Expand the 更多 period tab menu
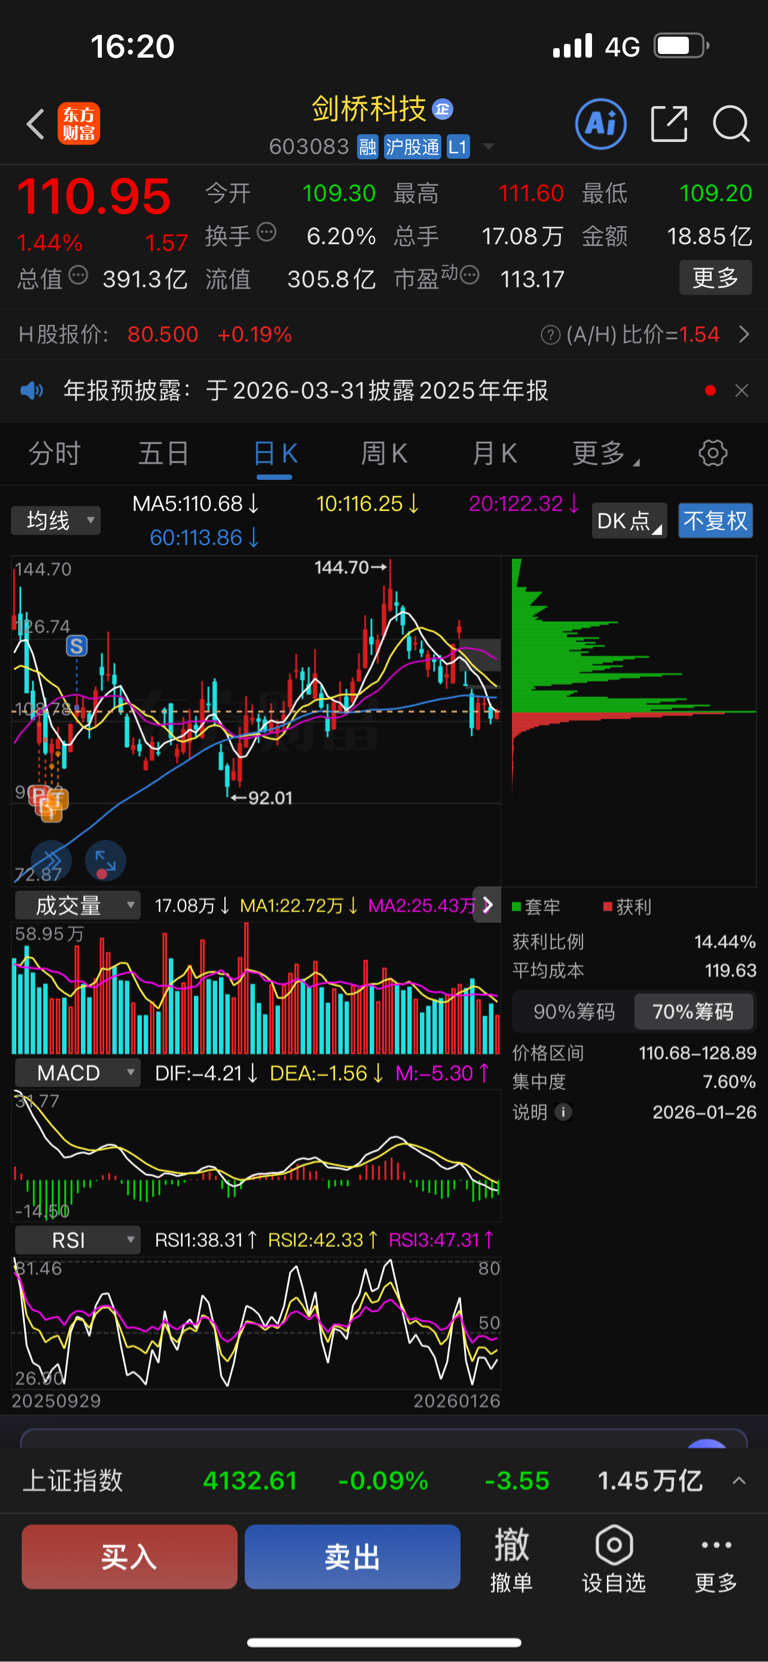Image resolution: width=768 pixels, height=1662 pixels. (606, 454)
